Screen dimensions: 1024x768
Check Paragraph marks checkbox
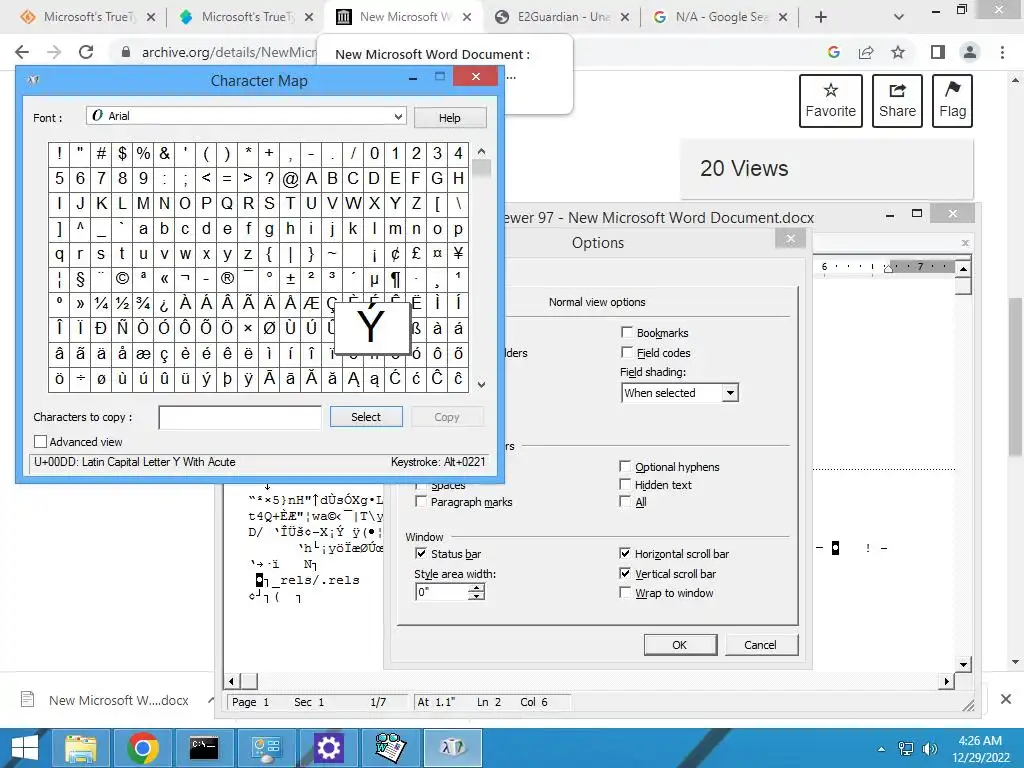point(421,502)
